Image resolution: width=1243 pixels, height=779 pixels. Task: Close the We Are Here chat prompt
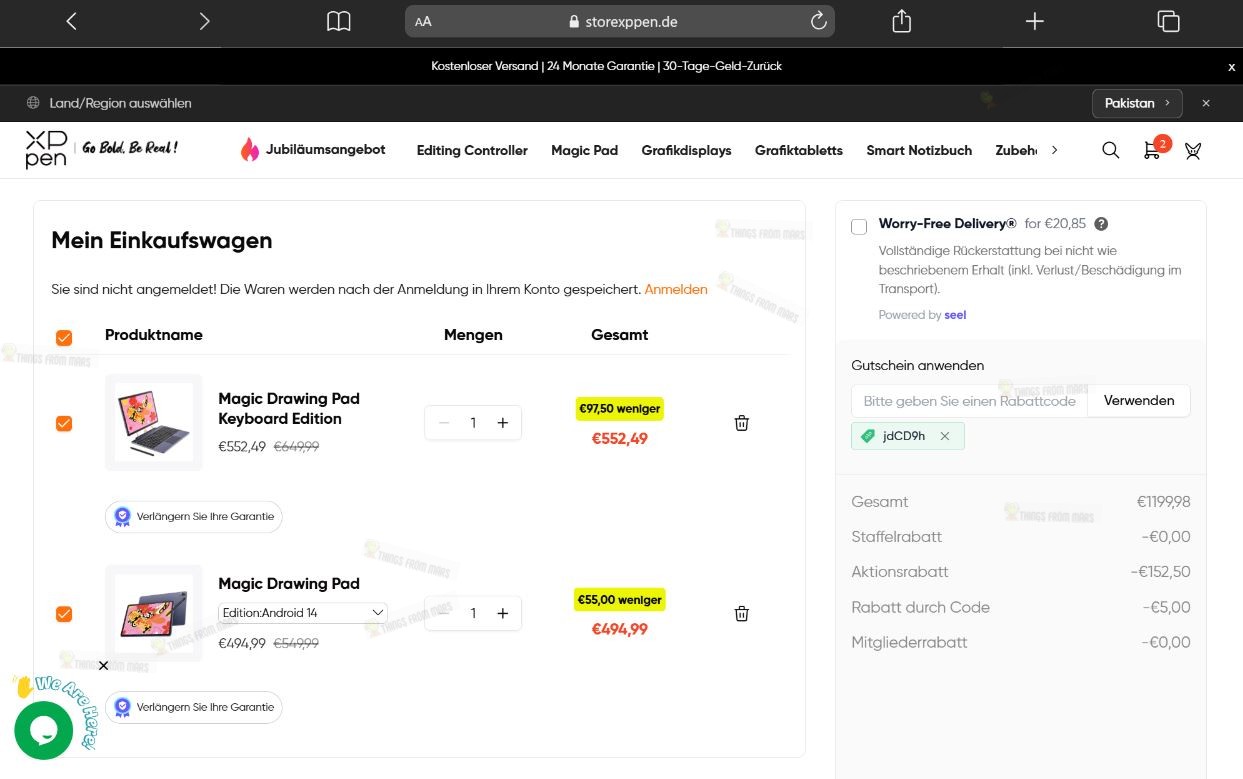pos(103,666)
